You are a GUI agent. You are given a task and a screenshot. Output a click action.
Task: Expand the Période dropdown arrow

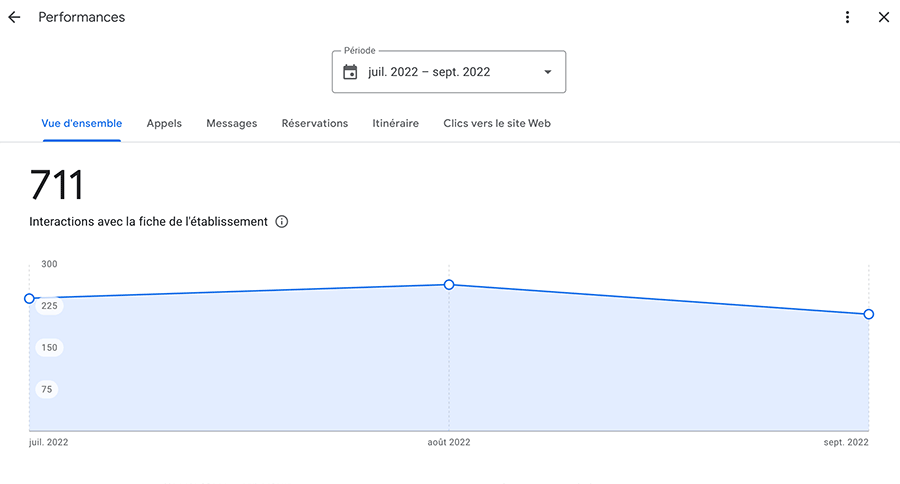coord(547,72)
